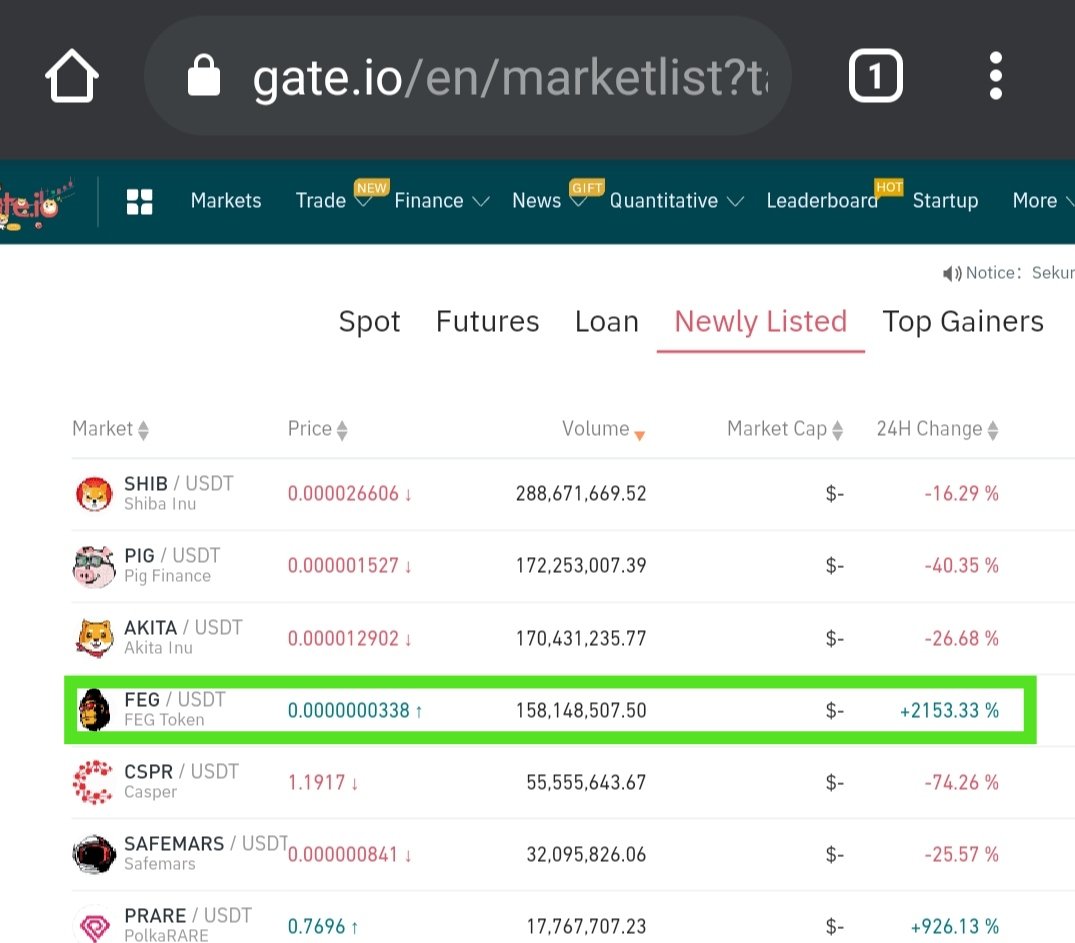Click PIG volume 172,253,007.39
The image size is (1075, 943).
[x=581, y=566]
